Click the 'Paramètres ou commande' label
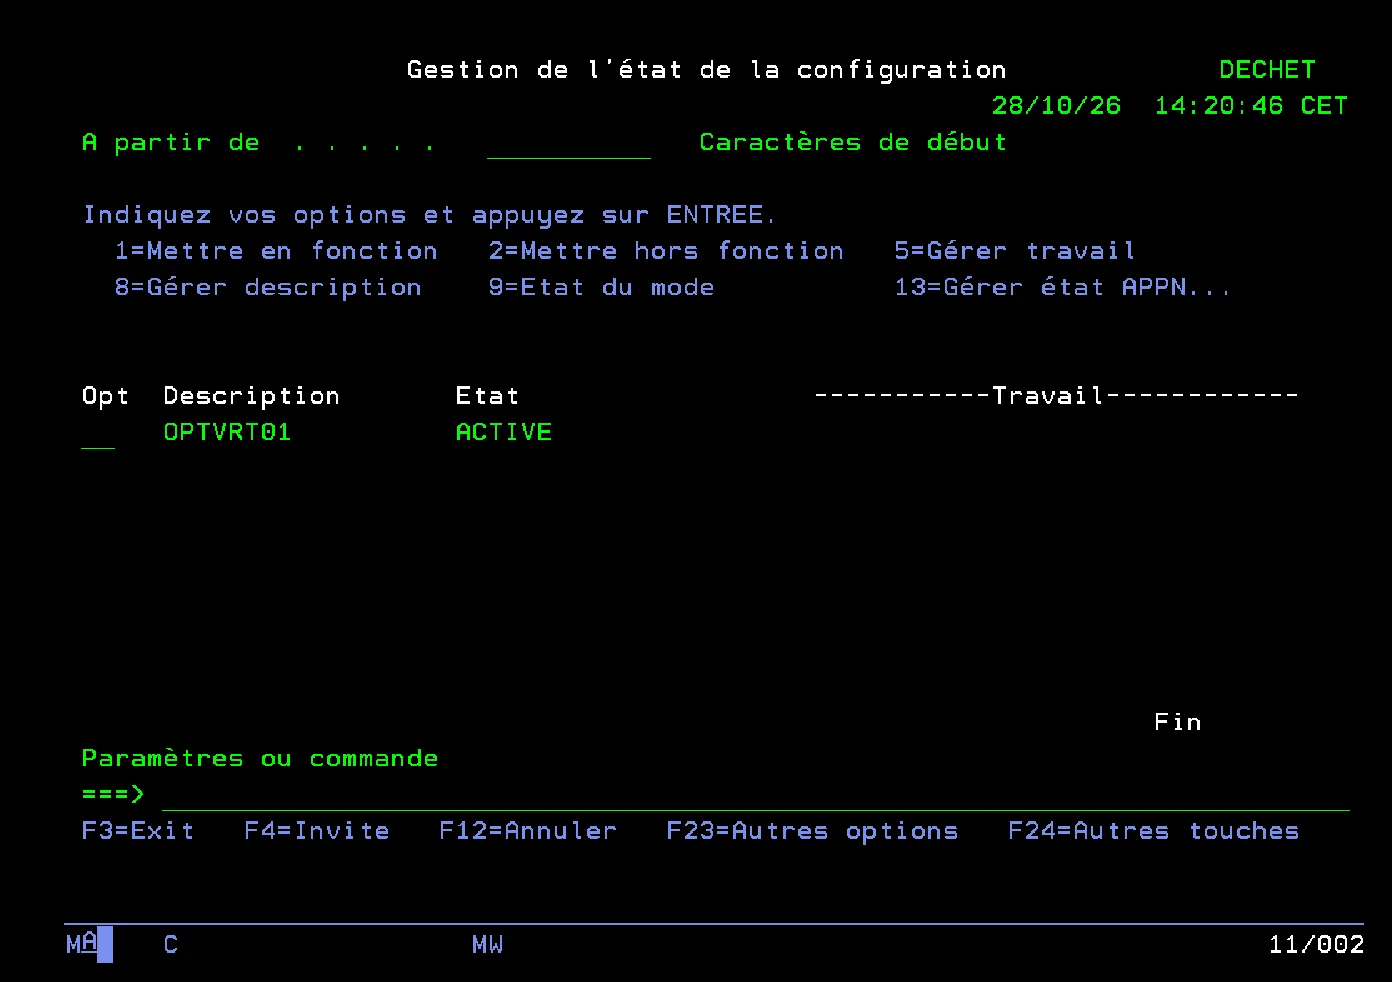 click(x=260, y=759)
